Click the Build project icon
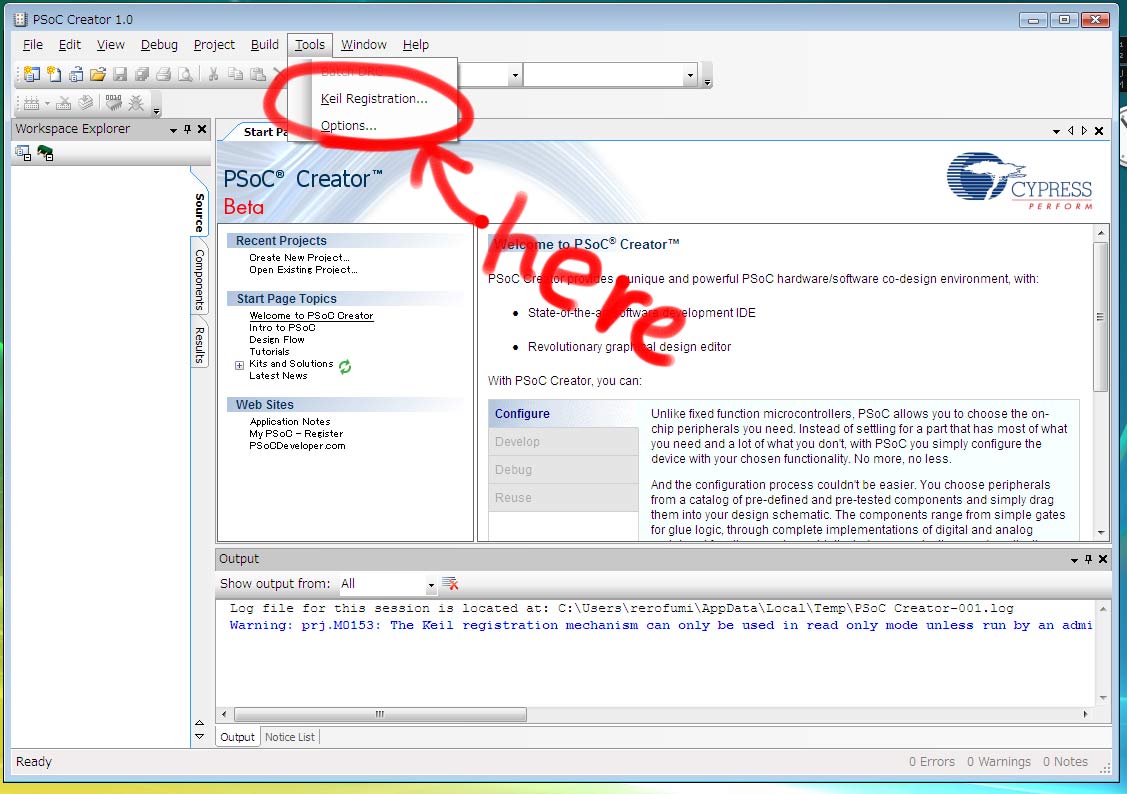 click(31, 103)
